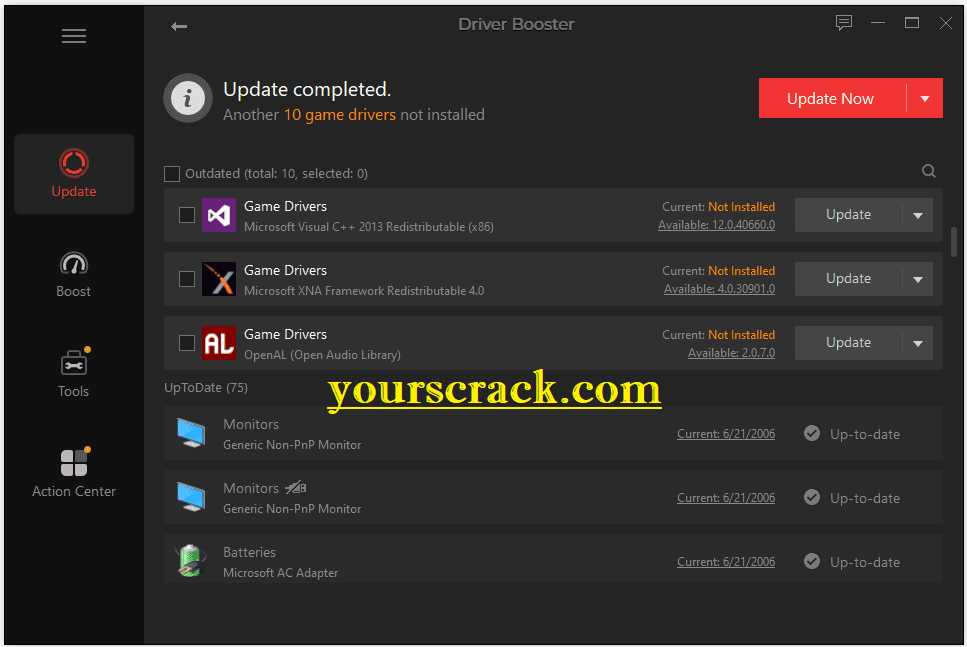The image size is (967, 647).
Task: Expand the Update Now dropdown arrow
Action: tap(924, 99)
